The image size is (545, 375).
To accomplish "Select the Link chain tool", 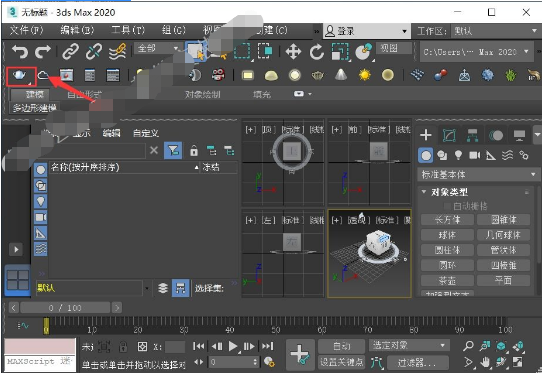I will (x=71, y=52).
